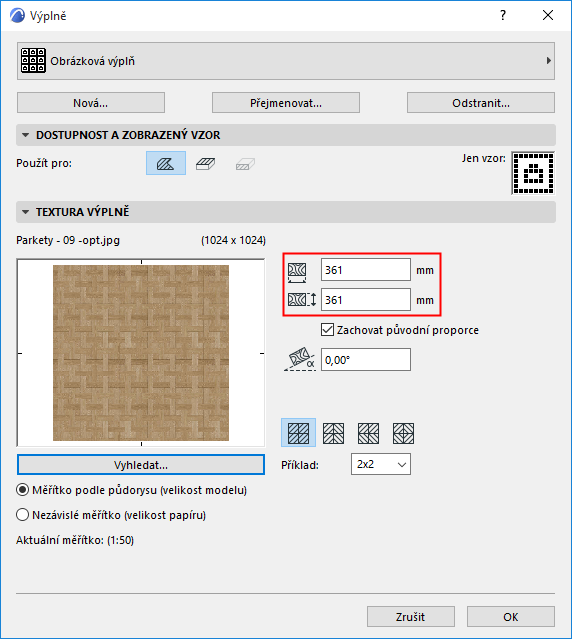
Task: Choose the first tiling pattern icon
Action: tap(298, 433)
